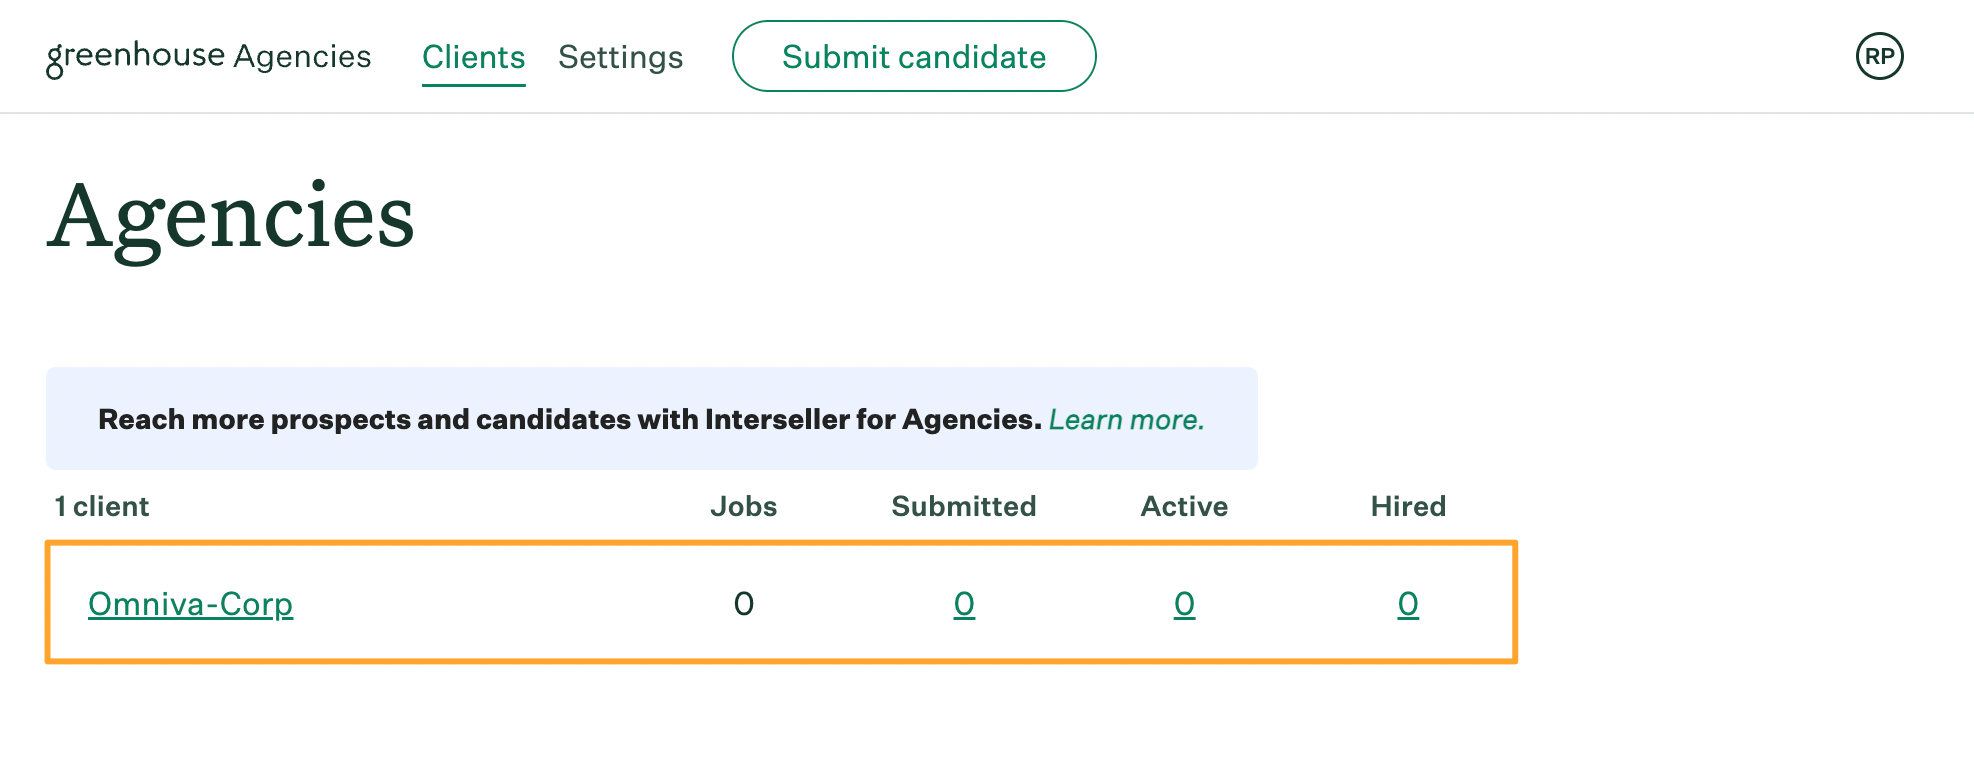Open the Settings tab
Viewport: 1974px width, 760px height.
point(620,57)
